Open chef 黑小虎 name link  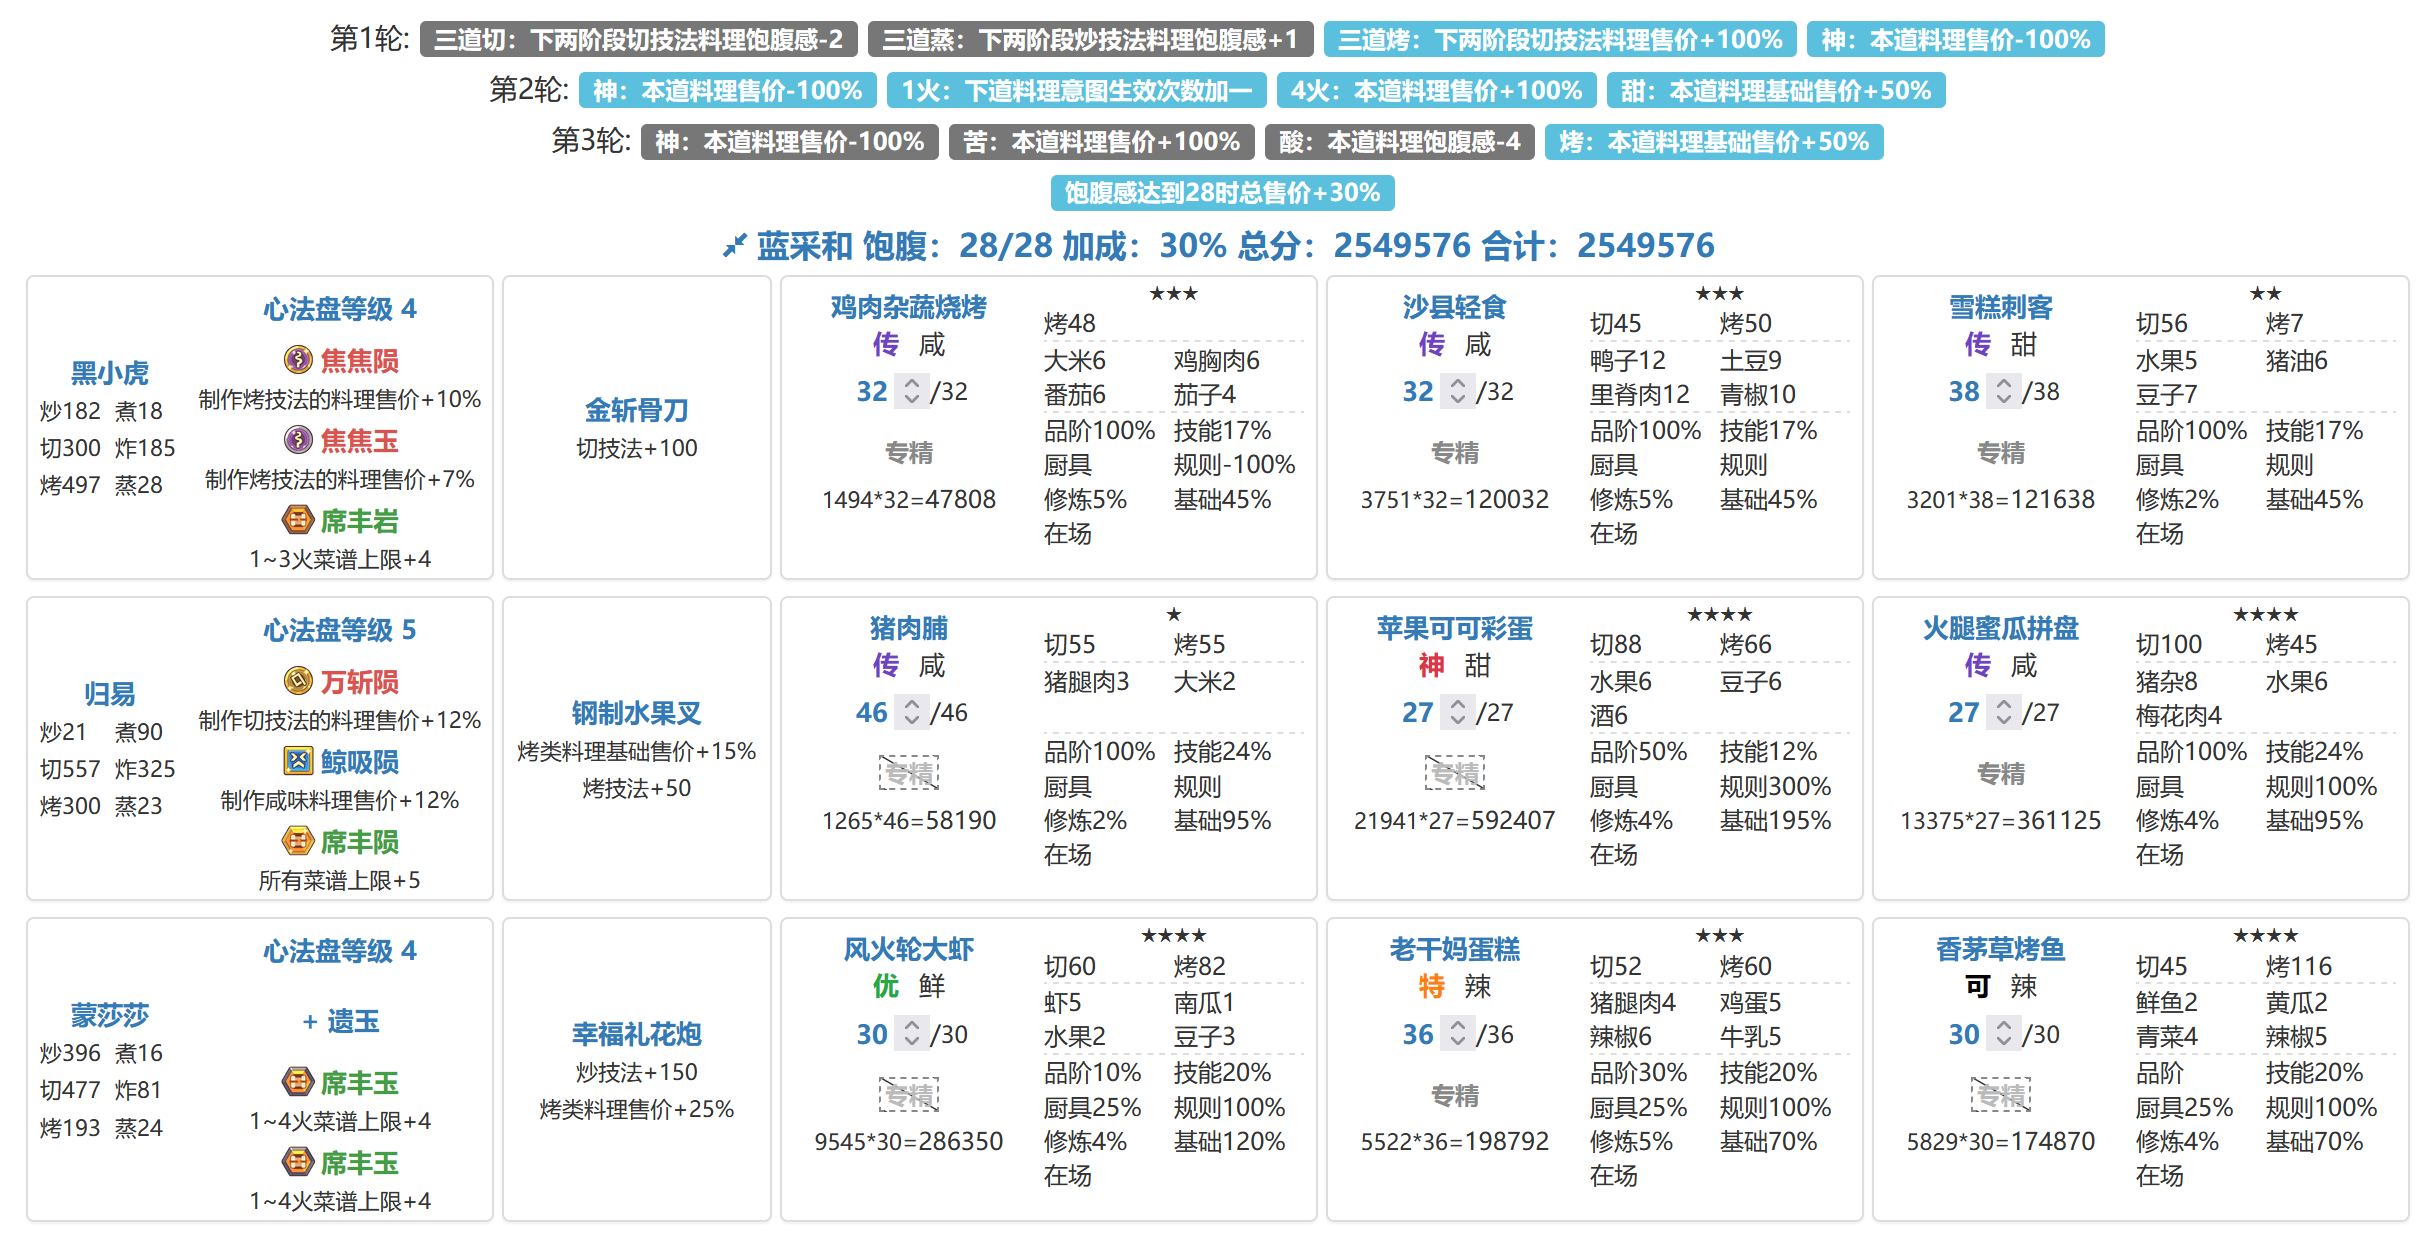109,373
